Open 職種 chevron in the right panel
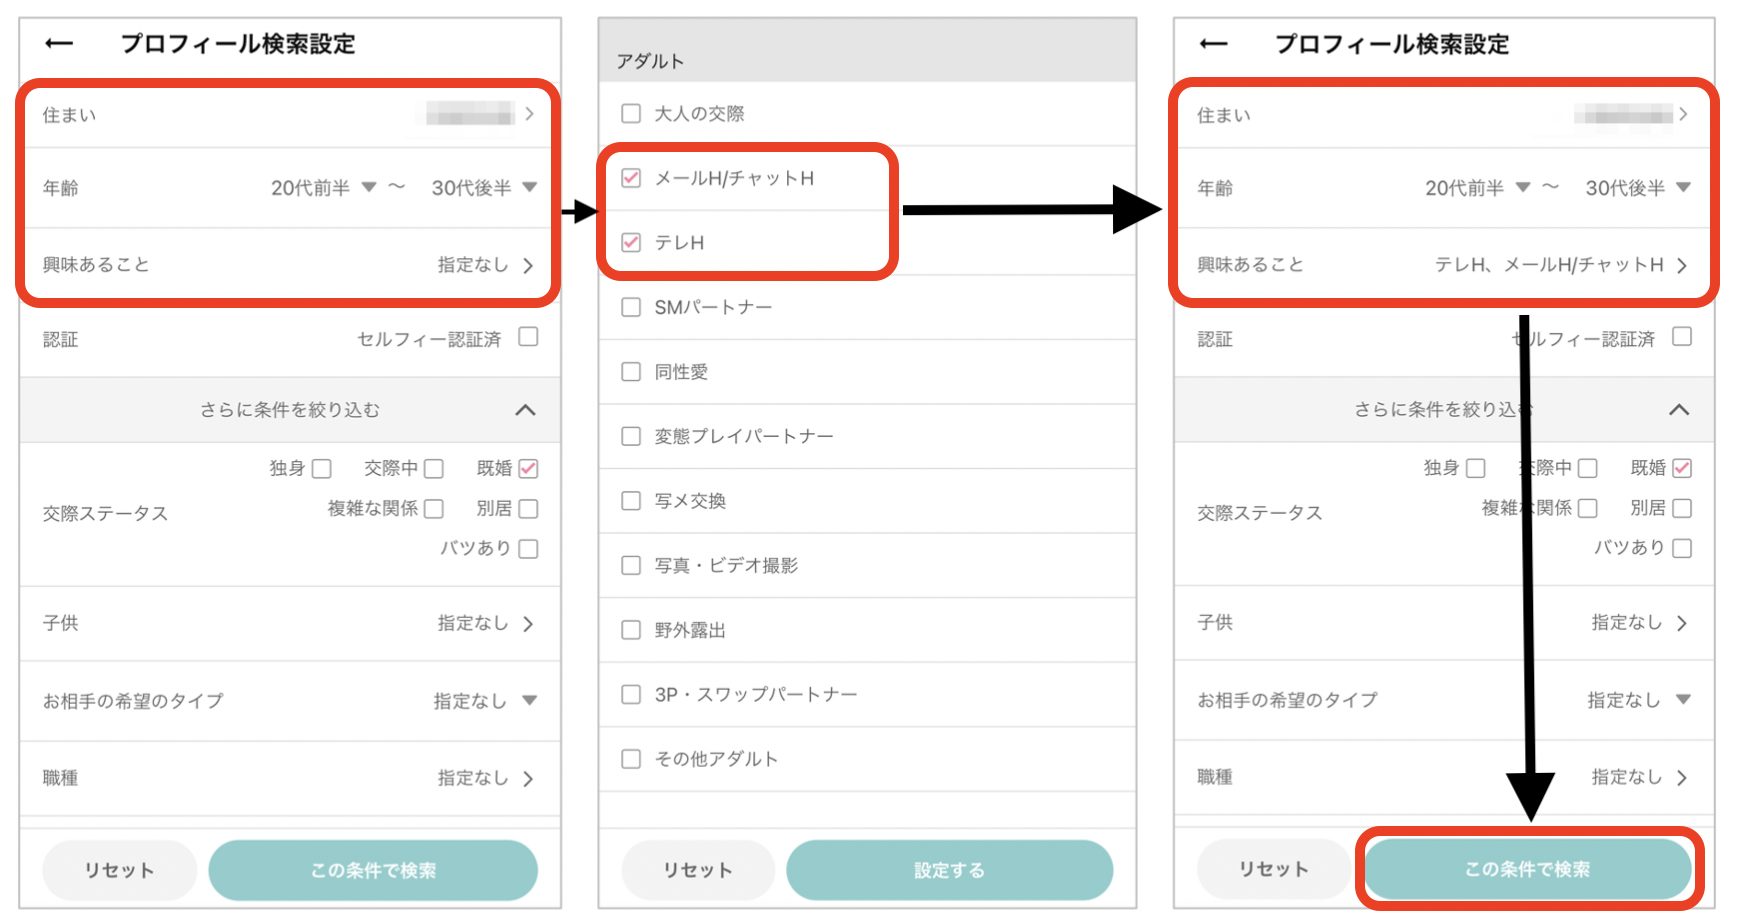 1682,778
